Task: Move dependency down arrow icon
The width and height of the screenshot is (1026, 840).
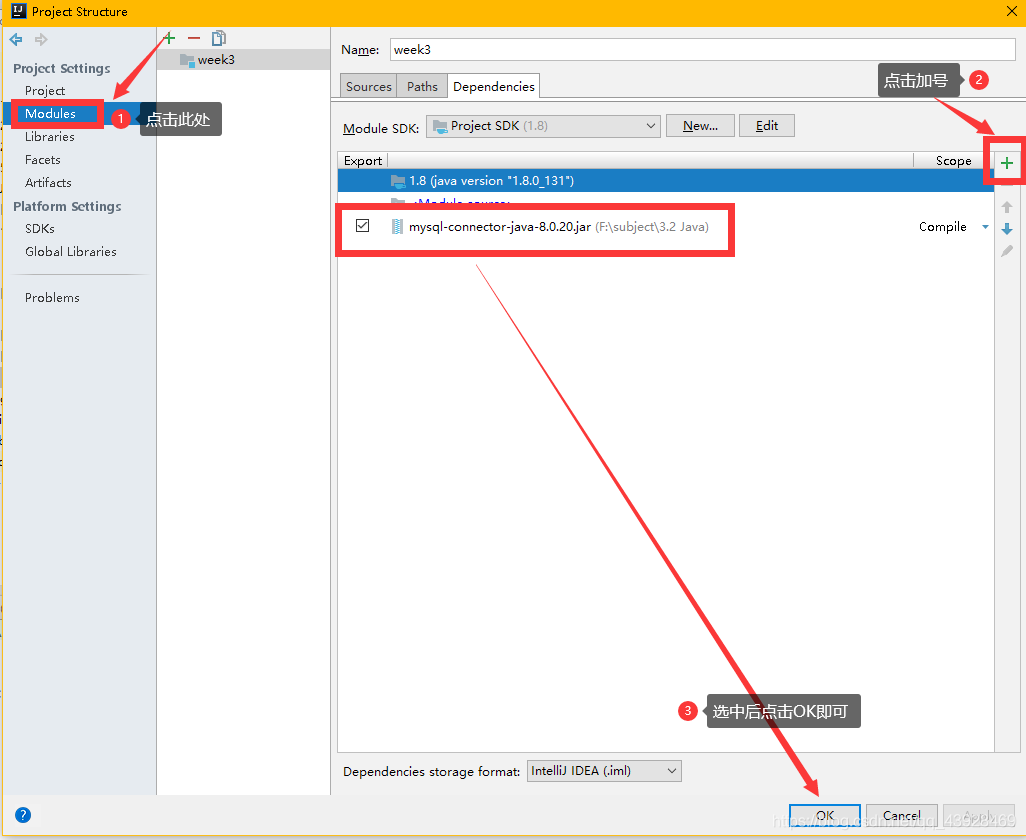Action: pyautogui.click(x=1007, y=229)
